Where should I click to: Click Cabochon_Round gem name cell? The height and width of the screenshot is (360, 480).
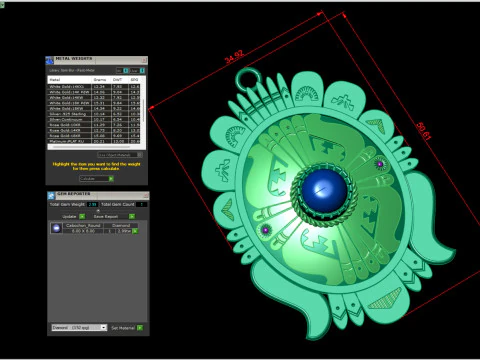pos(83,225)
